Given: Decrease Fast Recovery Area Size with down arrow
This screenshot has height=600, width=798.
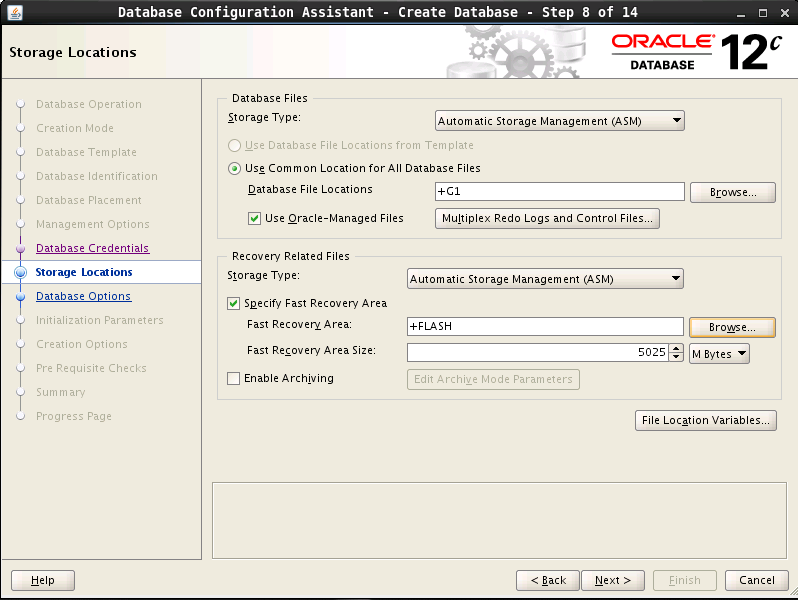Looking at the screenshot, I should pyautogui.click(x=676, y=357).
